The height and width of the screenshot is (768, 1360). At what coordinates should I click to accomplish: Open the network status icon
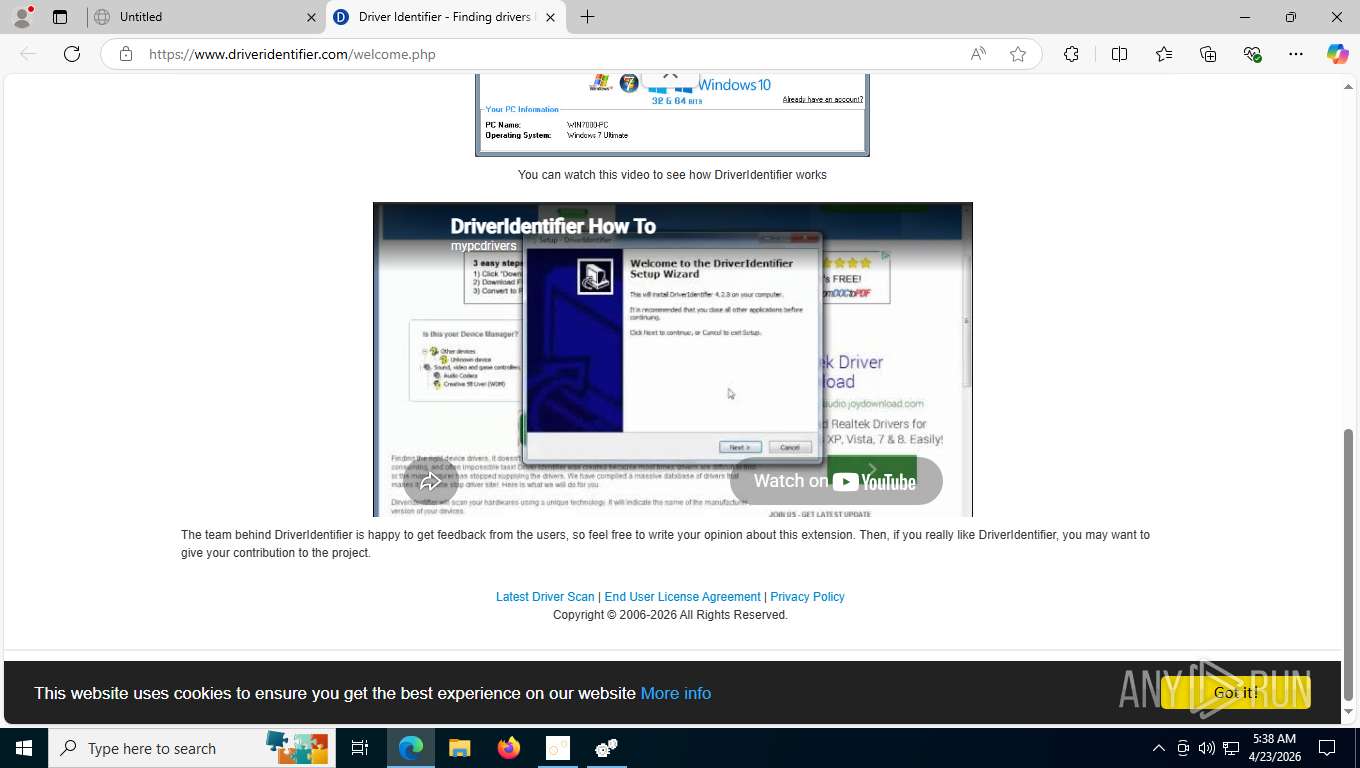[x=1231, y=748]
